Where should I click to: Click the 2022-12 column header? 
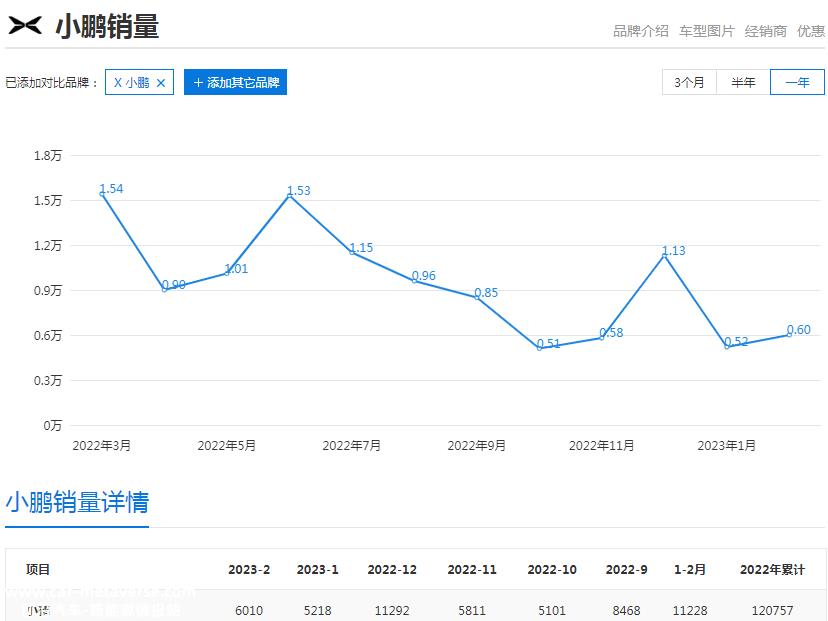392,570
